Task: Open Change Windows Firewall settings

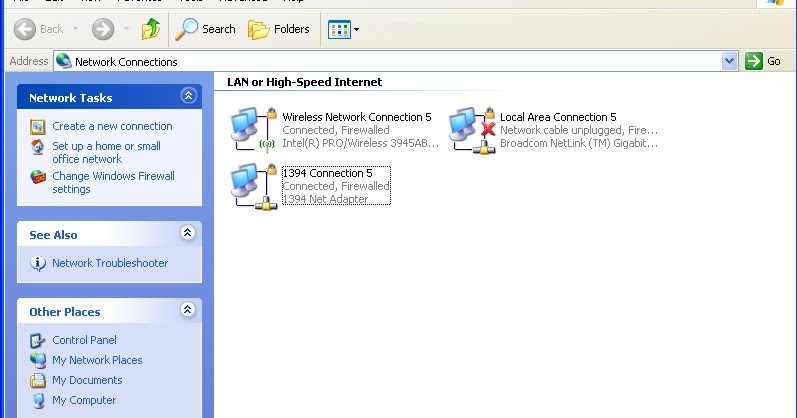Action: (x=113, y=183)
